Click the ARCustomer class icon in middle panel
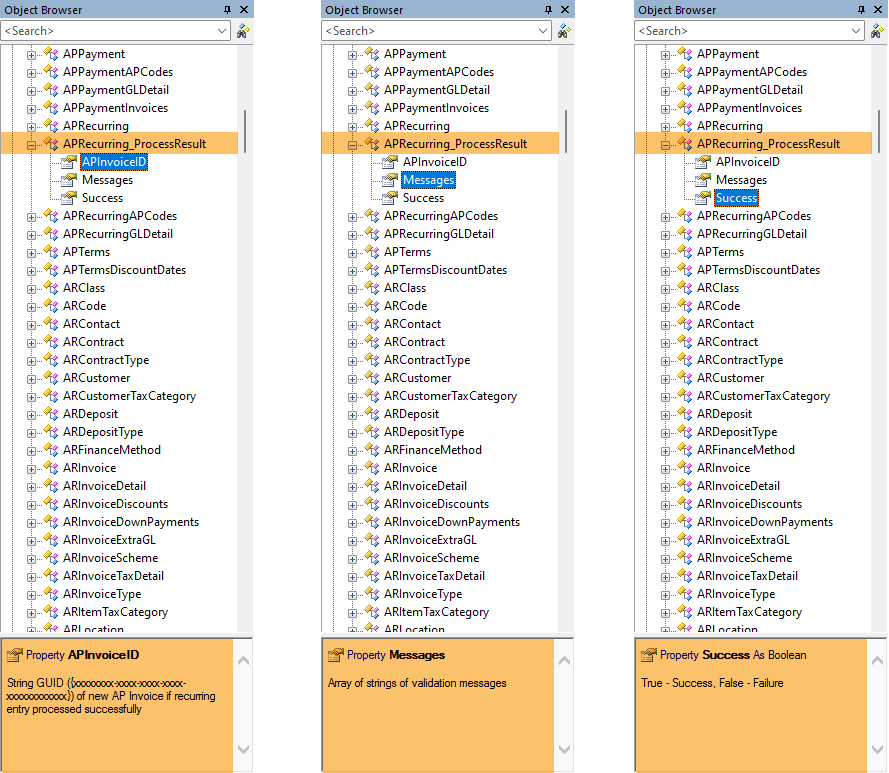The width and height of the screenshot is (889, 773). pos(372,378)
